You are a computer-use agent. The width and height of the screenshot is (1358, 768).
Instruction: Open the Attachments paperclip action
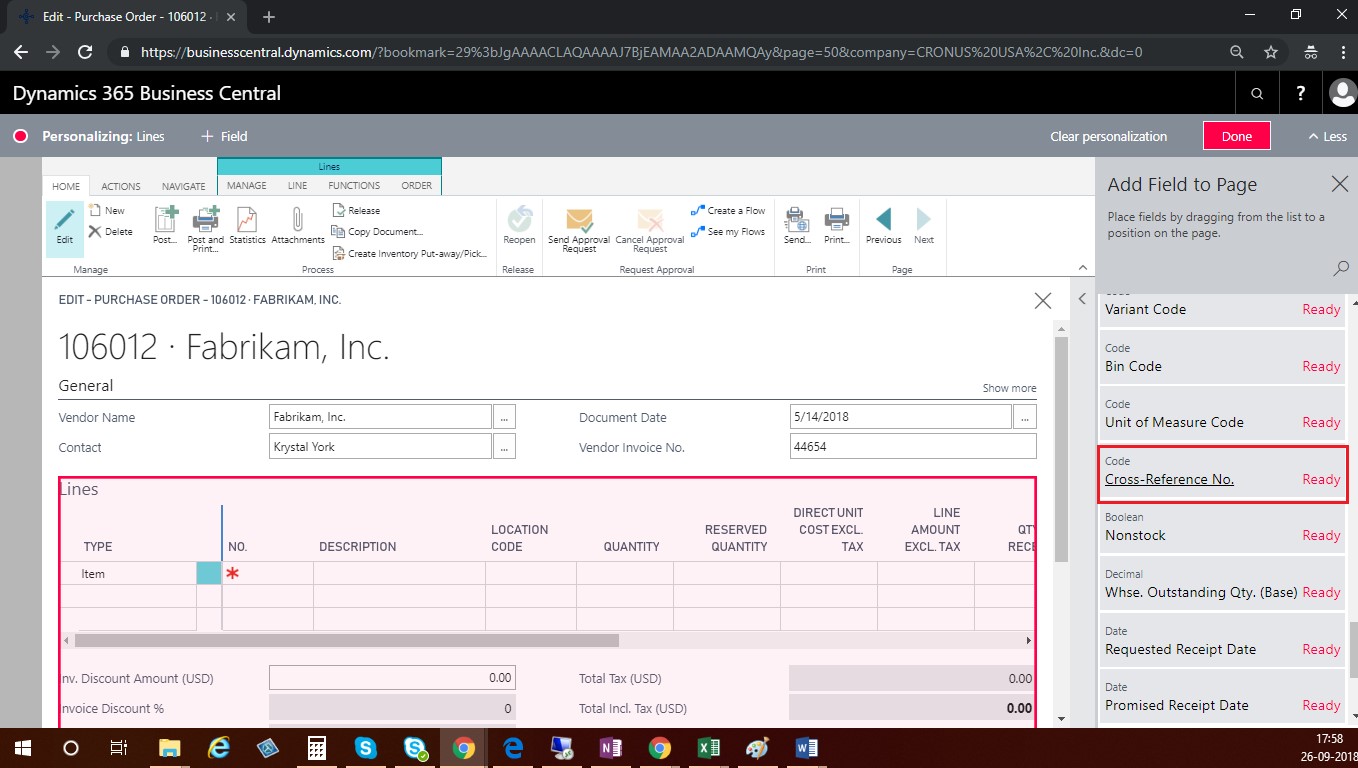point(298,226)
